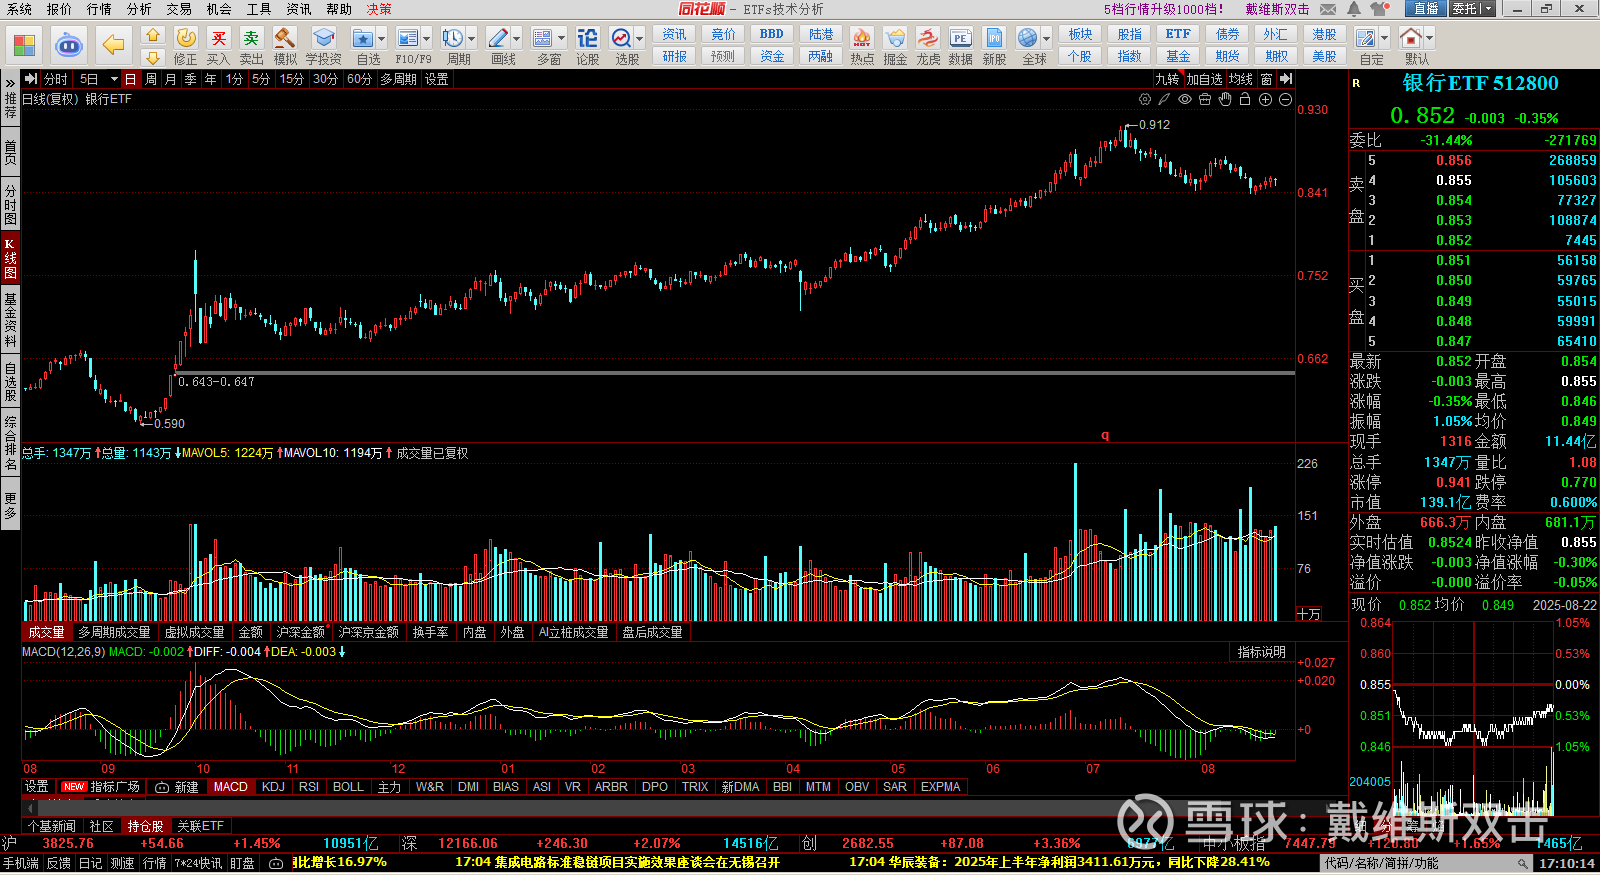This screenshot has height=875, width=1600.
Task: Open the 学投资 graduation cap icon
Action: tap(323, 46)
